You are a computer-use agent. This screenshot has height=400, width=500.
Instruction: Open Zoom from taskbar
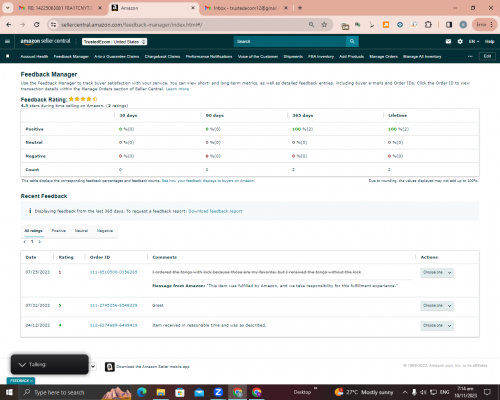[x=218, y=392]
